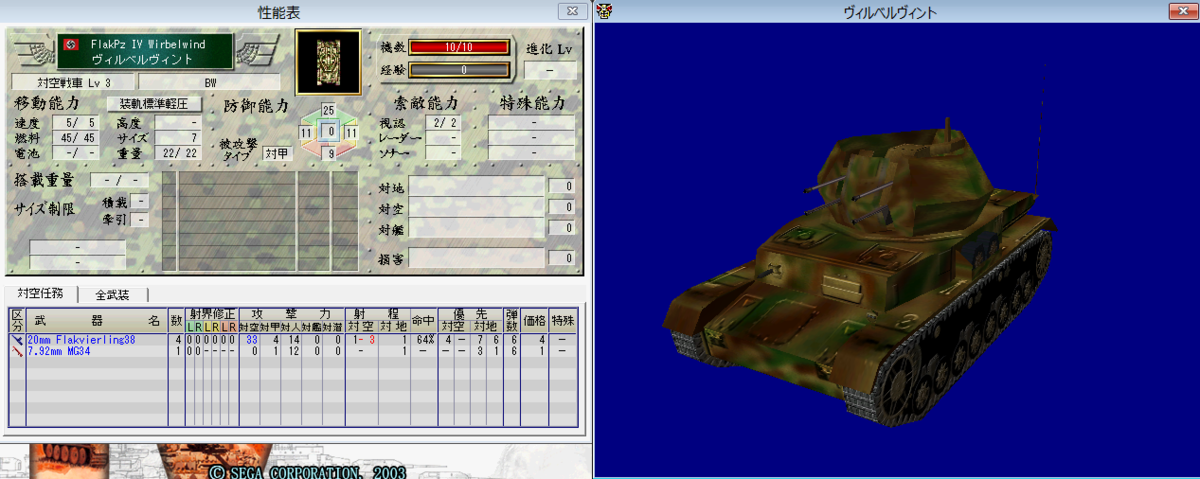The image size is (1200, 479).
Task: Click the armor hexagon defense diagram
Action: point(330,132)
